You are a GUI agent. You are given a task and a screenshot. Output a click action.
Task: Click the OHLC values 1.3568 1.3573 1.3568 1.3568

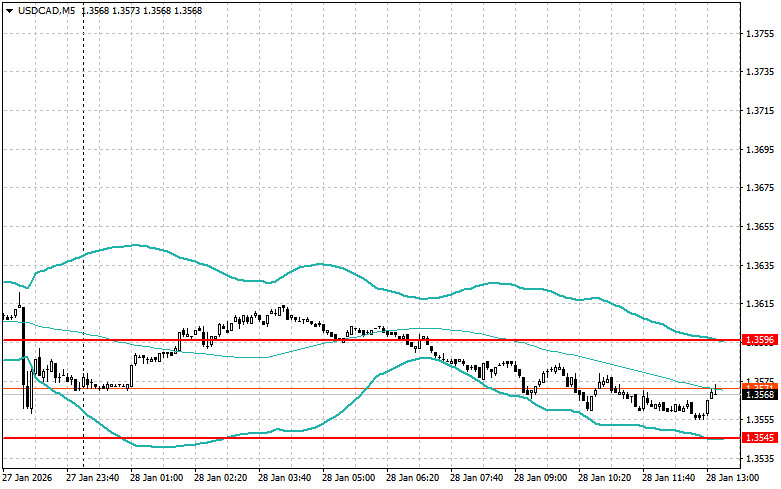click(x=141, y=10)
